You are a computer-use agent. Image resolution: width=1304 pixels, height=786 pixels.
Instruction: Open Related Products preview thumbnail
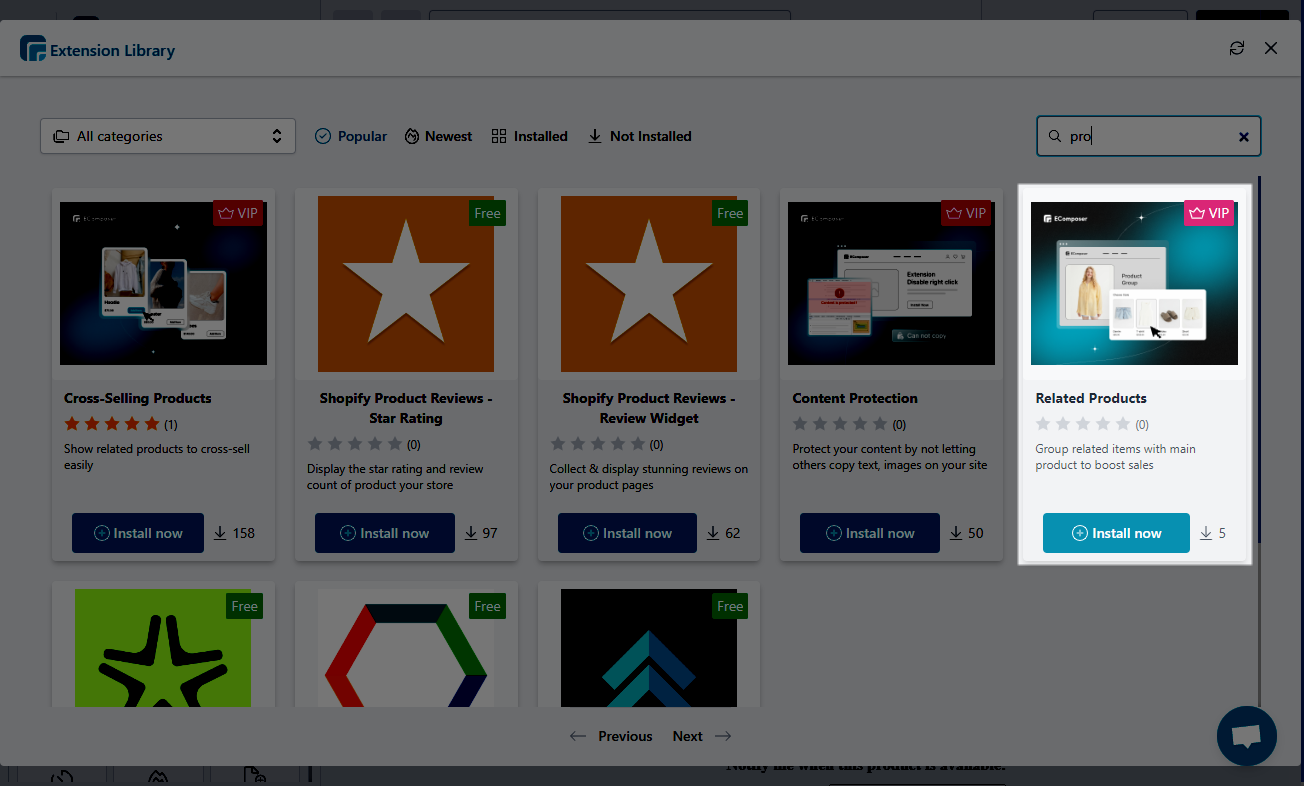point(1134,283)
